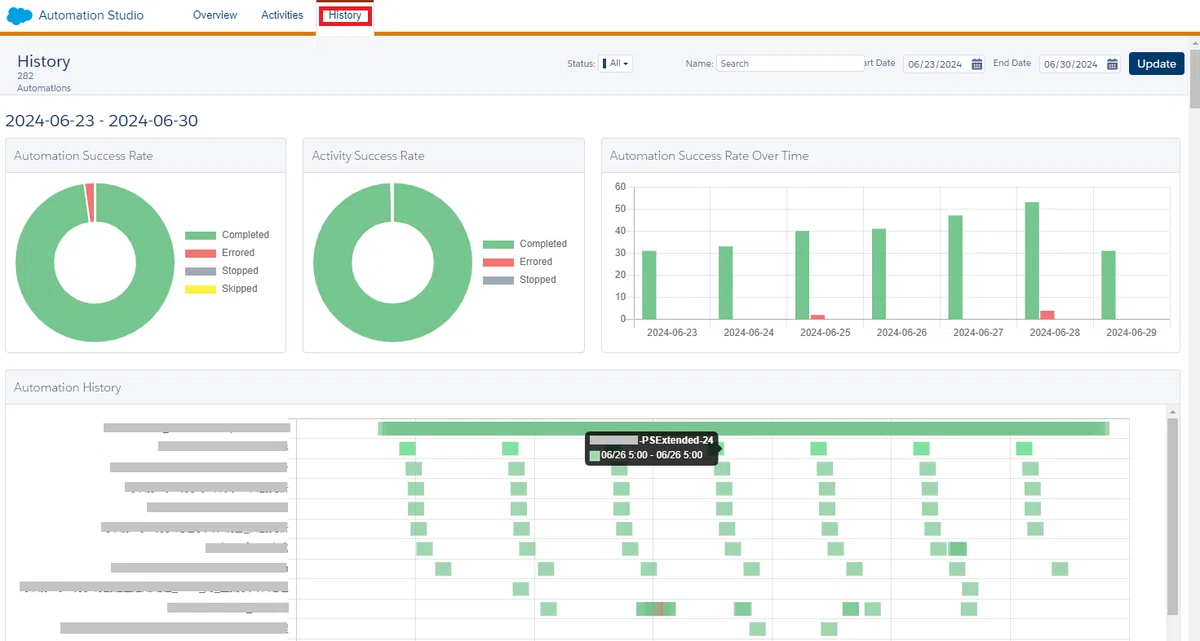Toggle the Stopped legend in Activity Success Rate
1200x641 pixels.
(519, 280)
